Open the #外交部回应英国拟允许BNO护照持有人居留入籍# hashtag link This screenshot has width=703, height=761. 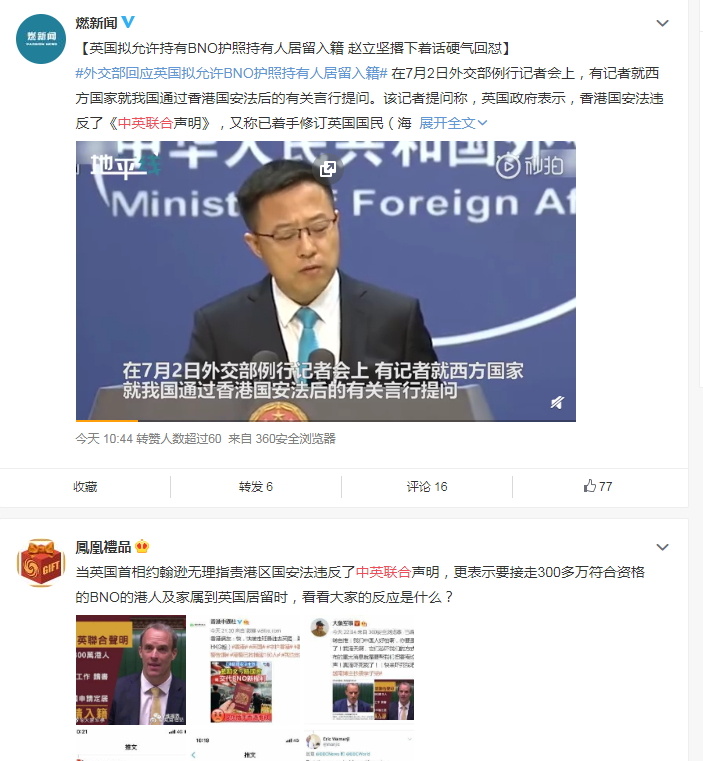231,73
